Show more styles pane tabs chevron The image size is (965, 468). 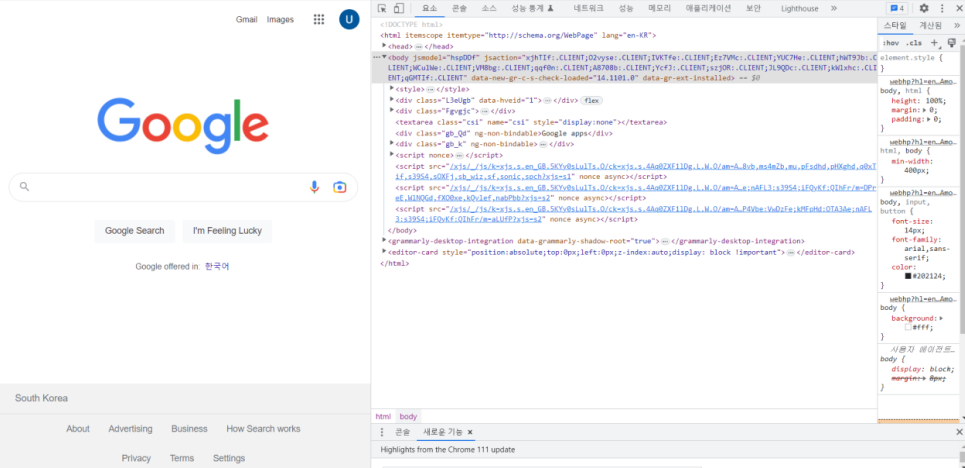coord(957,25)
